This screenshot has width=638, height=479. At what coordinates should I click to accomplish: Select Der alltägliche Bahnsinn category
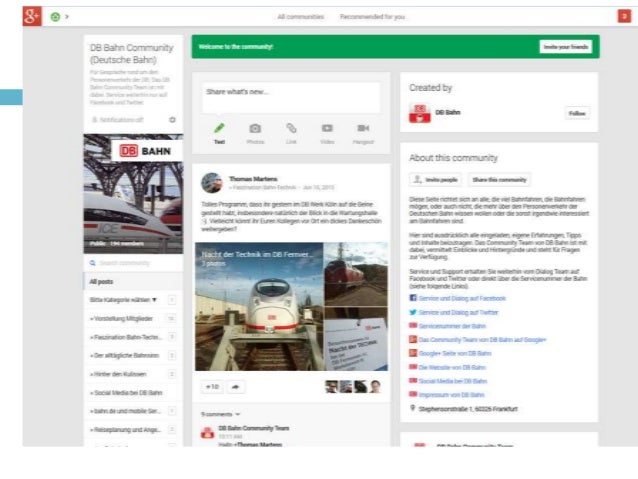[x=133, y=356]
